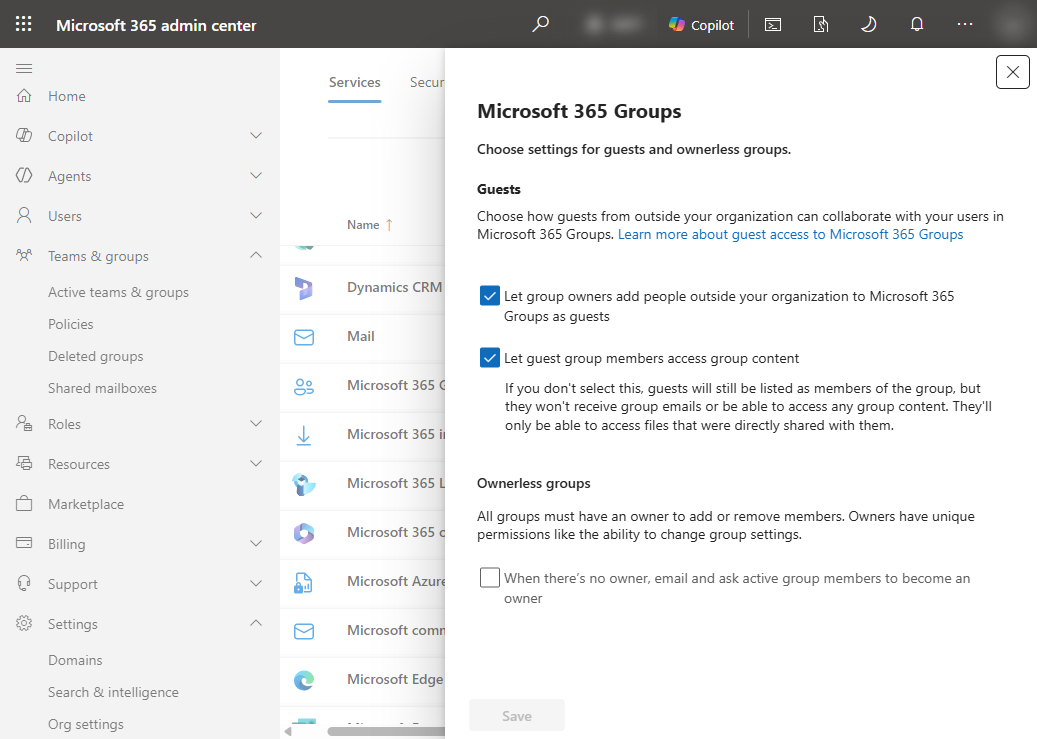Open the app launcher waffle icon

(24, 24)
